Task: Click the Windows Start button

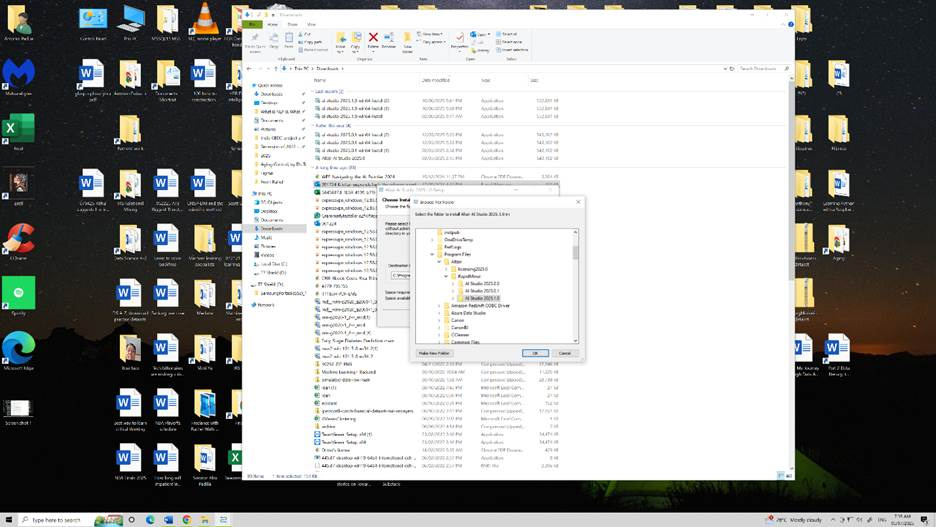Action: point(8,520)
